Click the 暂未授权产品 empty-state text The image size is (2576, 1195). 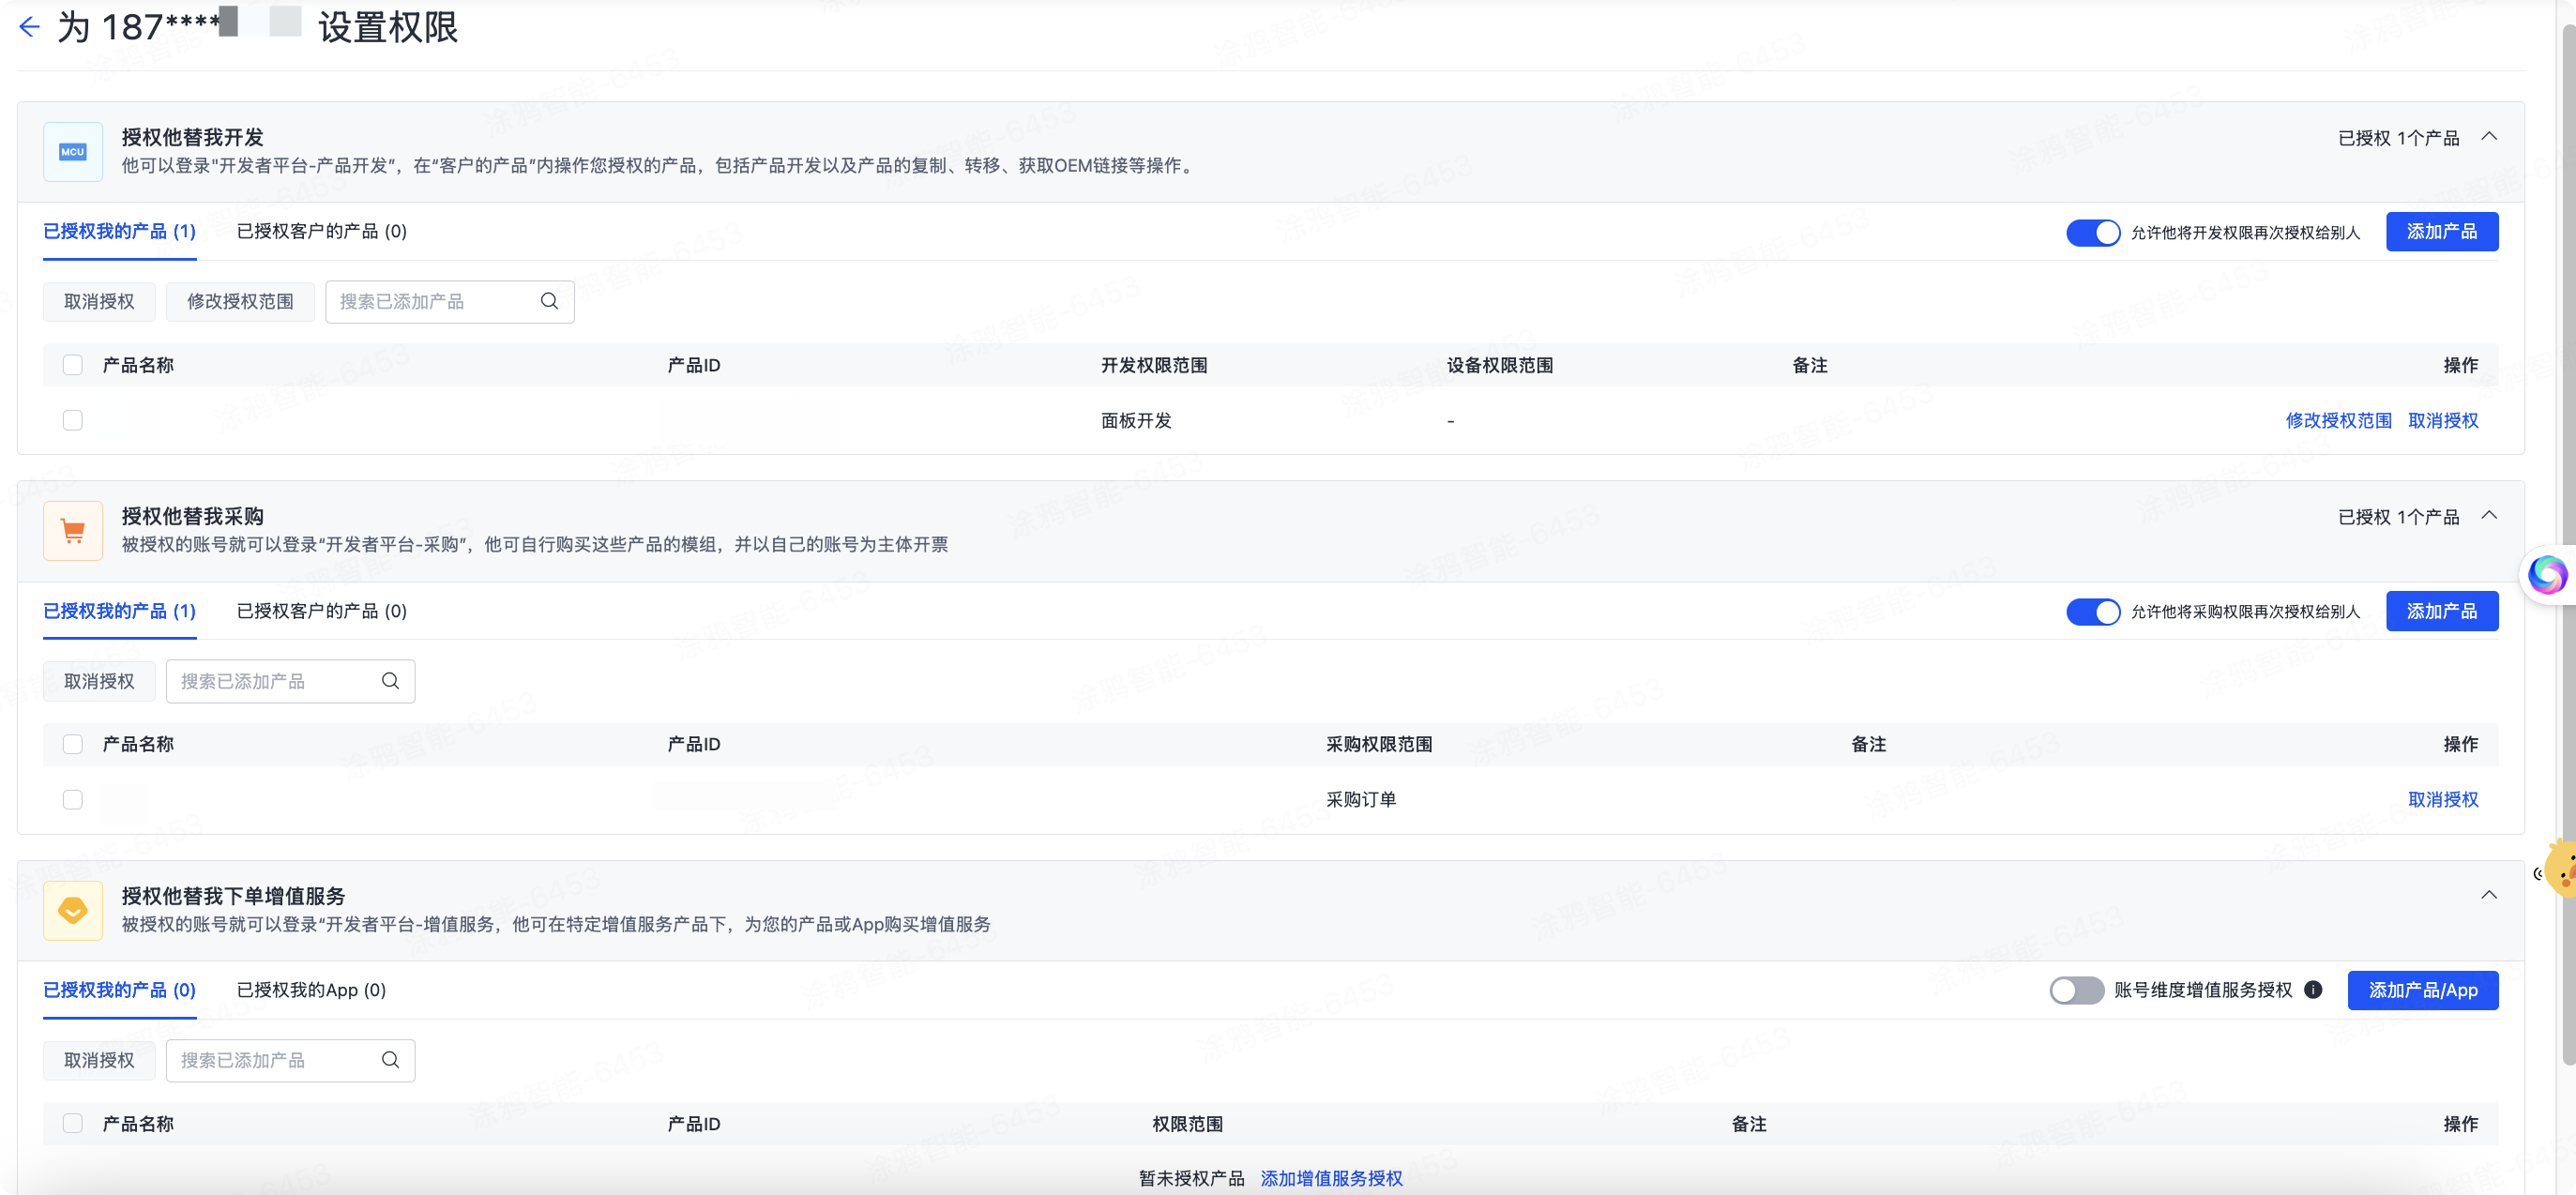coord(1191,1178)
